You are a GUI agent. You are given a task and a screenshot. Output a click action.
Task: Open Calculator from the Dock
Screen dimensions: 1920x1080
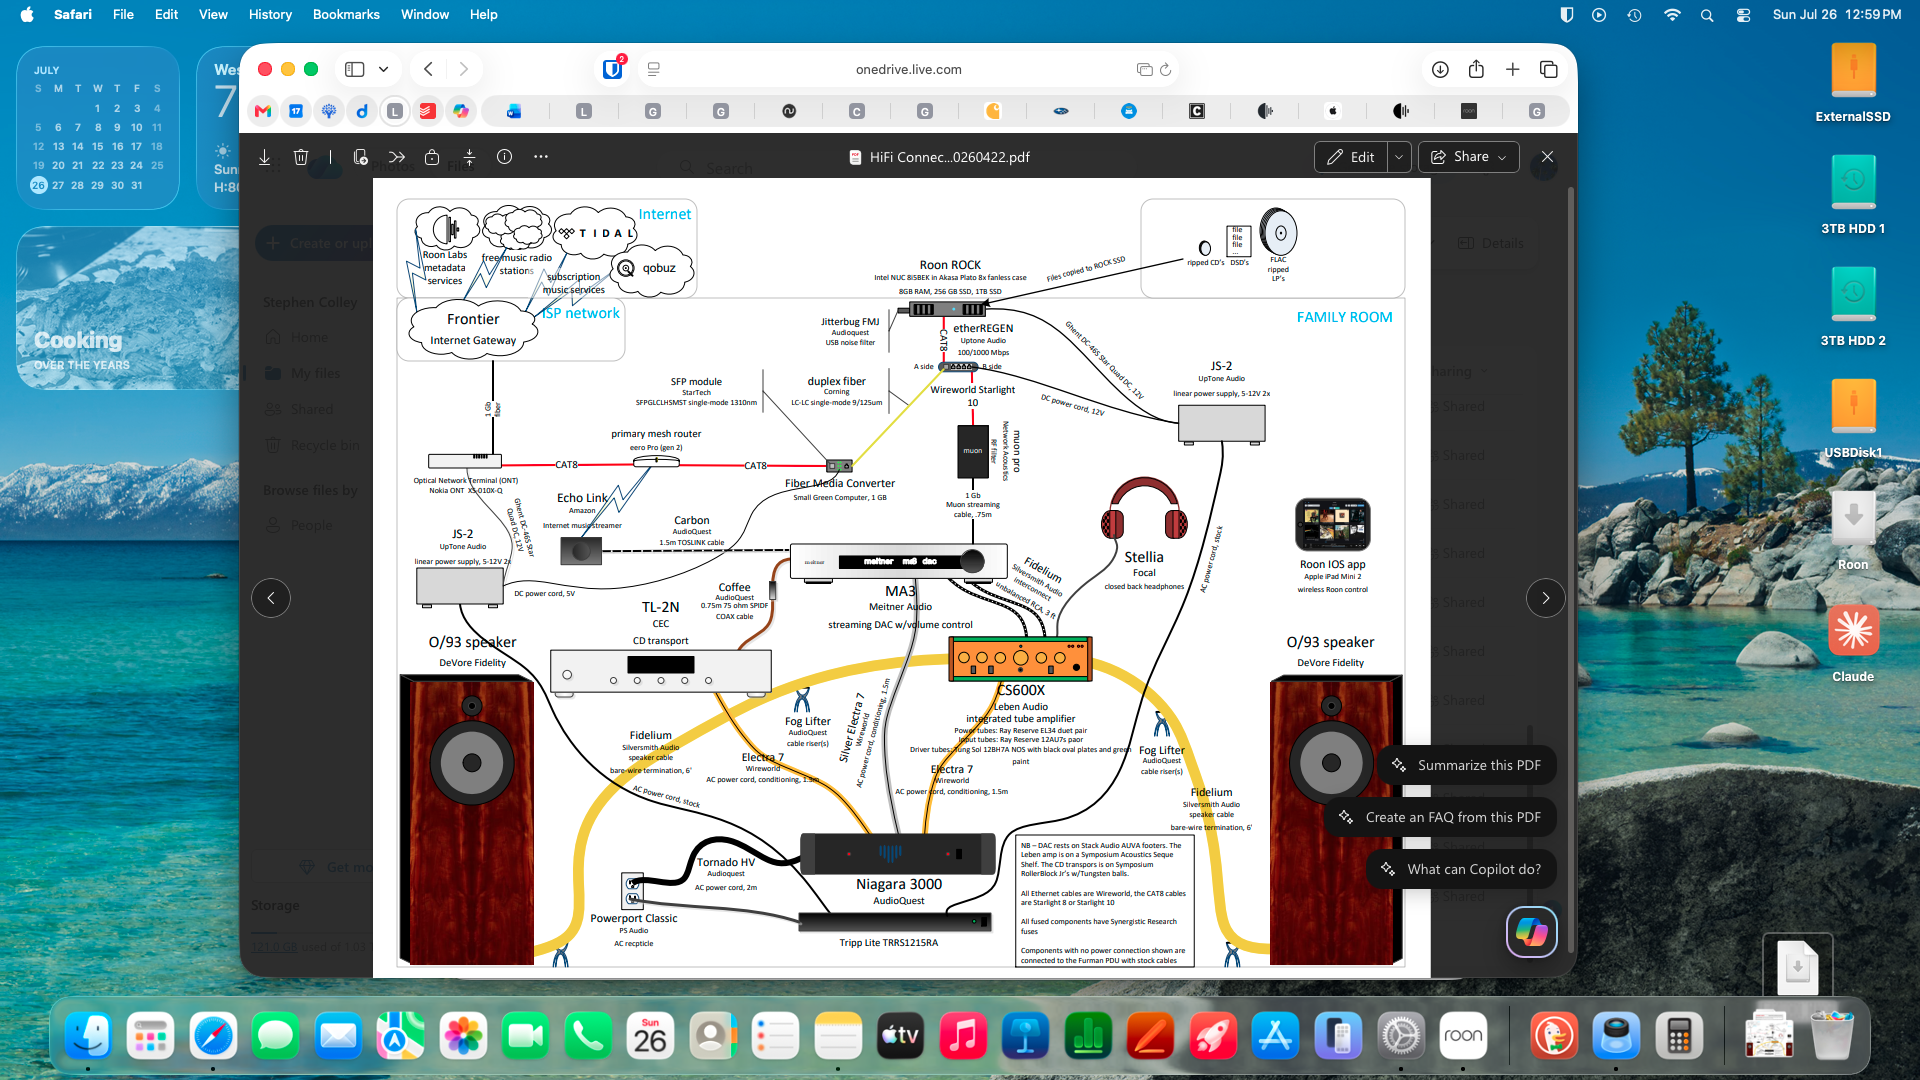click(1679, 1037)
